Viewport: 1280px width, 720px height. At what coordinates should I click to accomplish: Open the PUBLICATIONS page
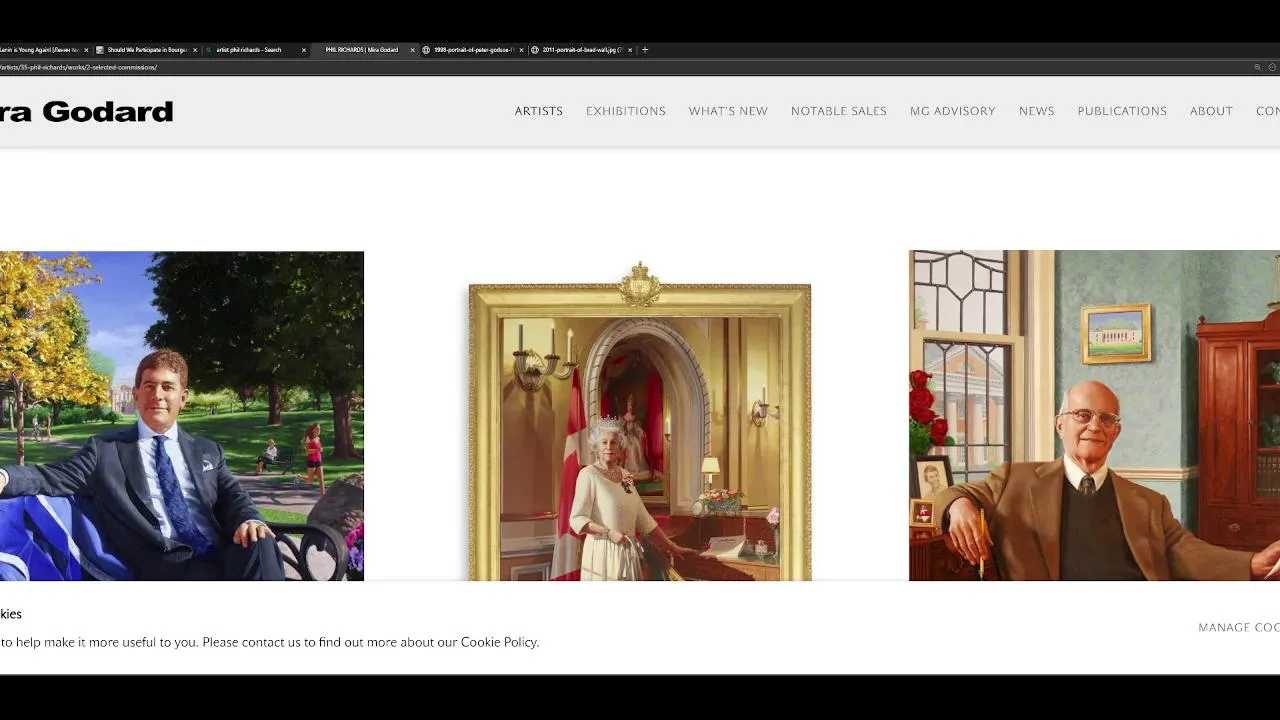tap(1122, 111)
